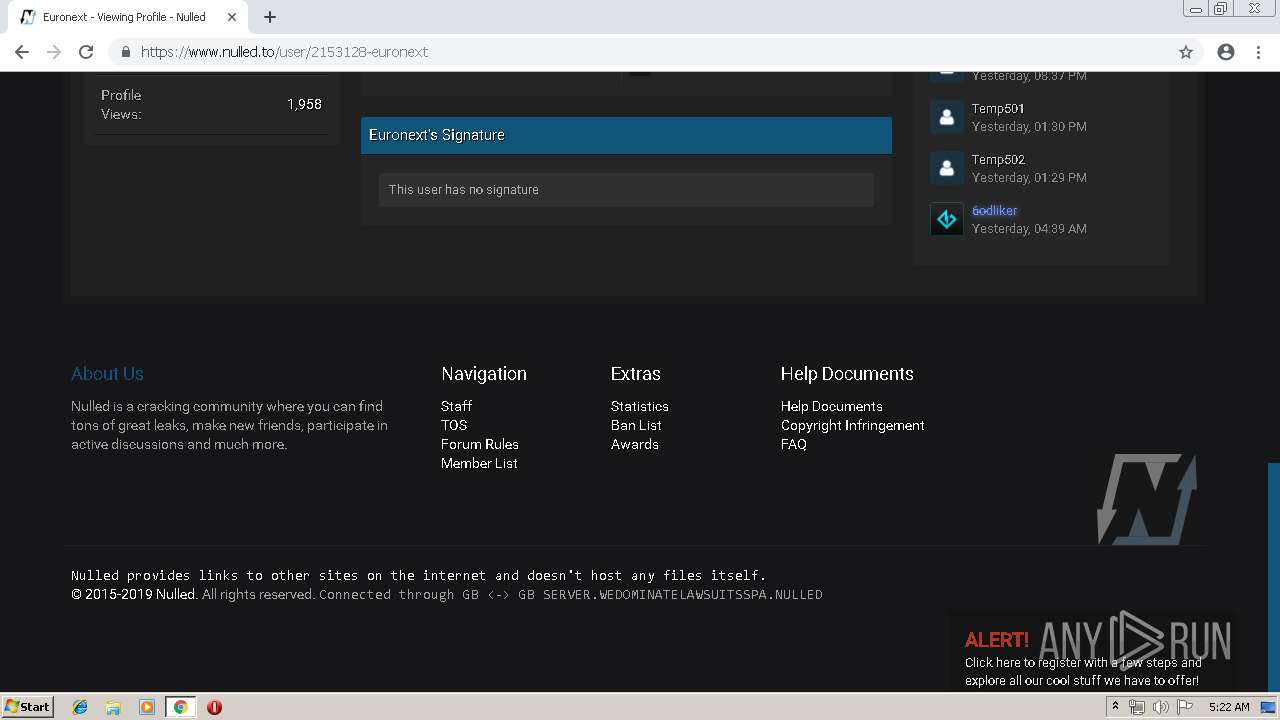The image size is (1280, 720).
Task: Click the browser back arrow
Action: (x=22, y=52)
